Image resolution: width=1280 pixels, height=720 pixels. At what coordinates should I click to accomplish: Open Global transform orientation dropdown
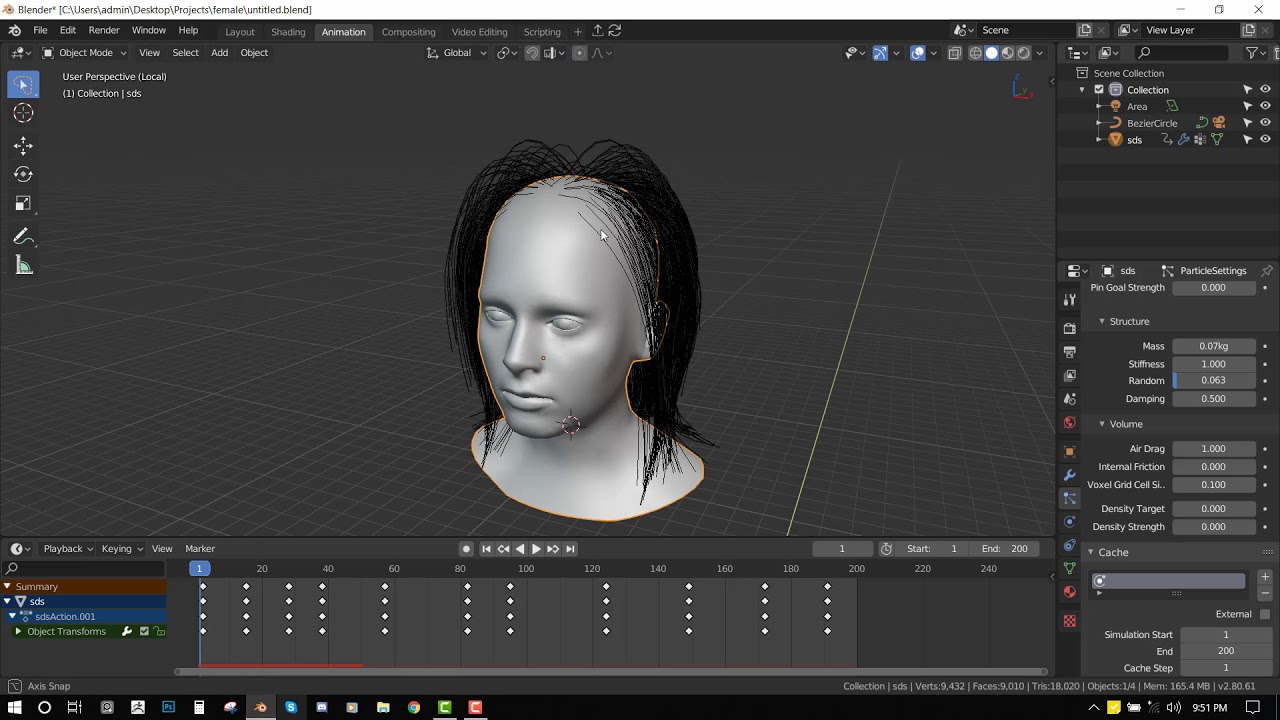click(457, 53)
